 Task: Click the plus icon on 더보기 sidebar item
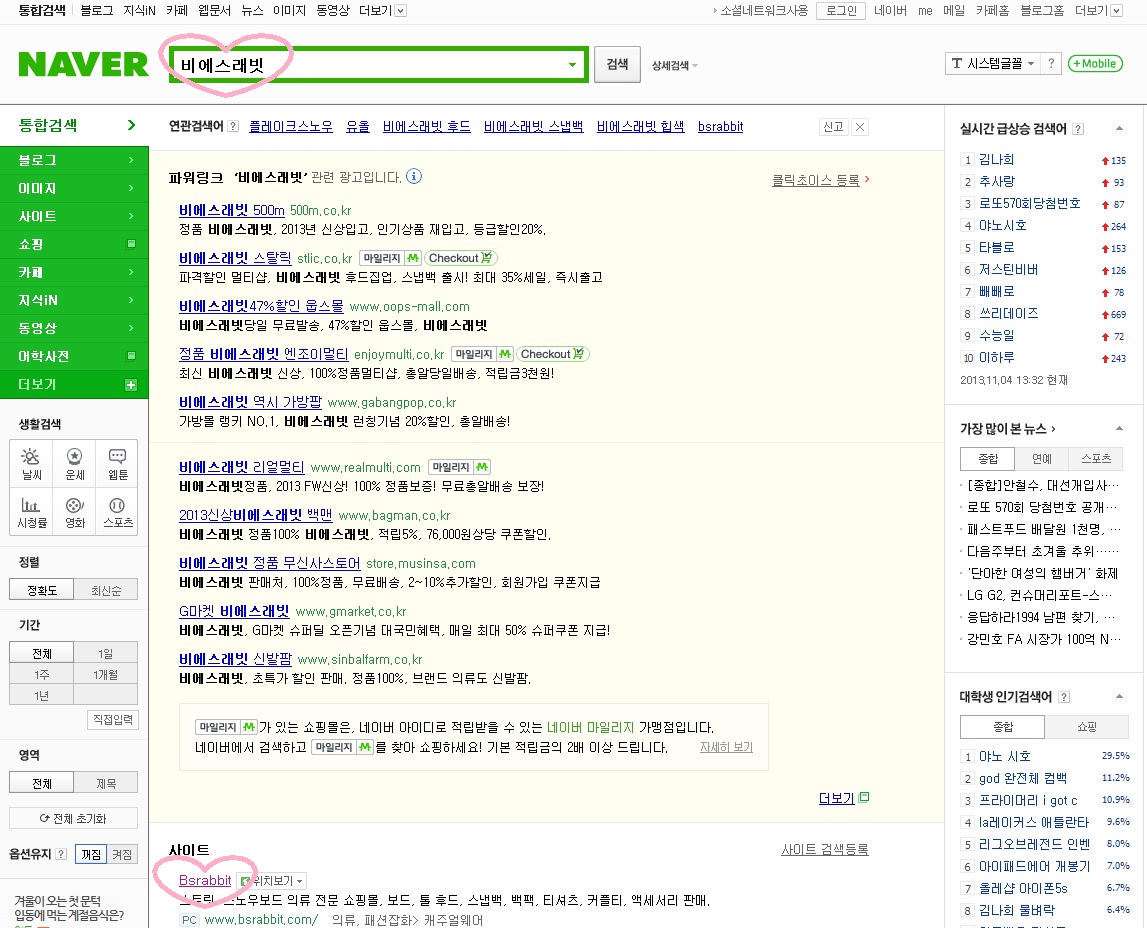tap(131, 385)
